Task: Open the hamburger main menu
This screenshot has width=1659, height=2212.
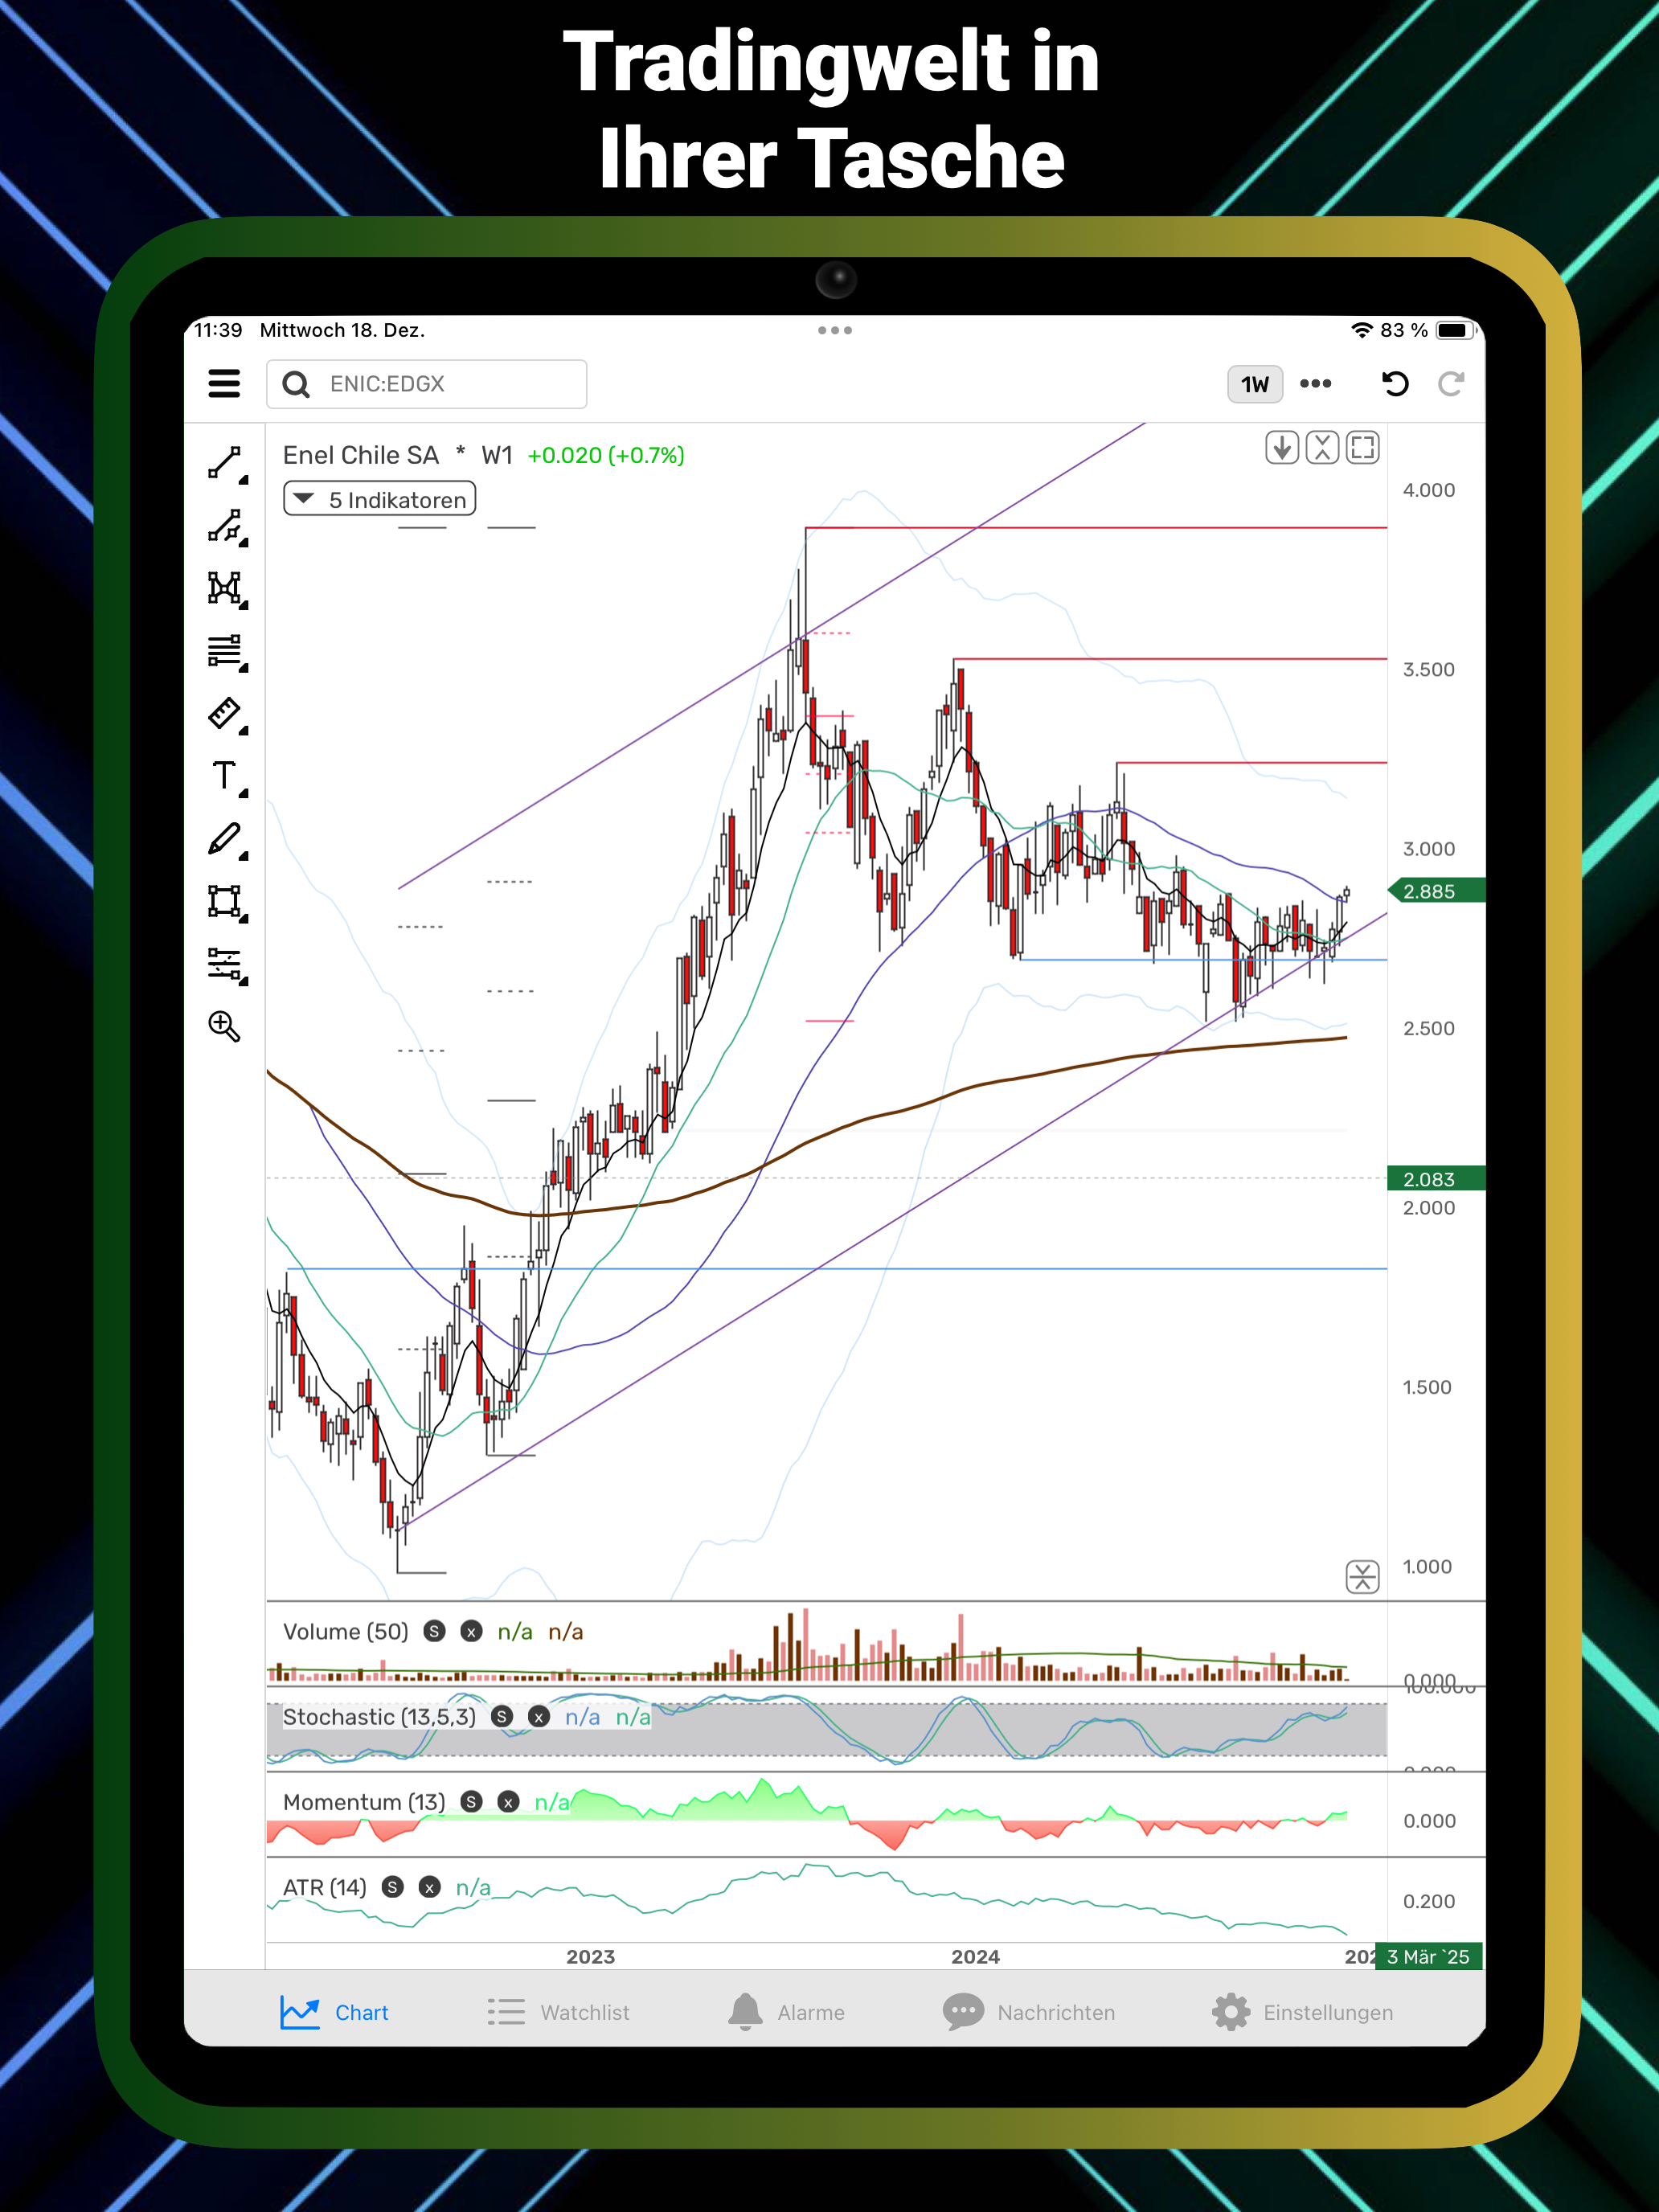Action: (224, 384)
